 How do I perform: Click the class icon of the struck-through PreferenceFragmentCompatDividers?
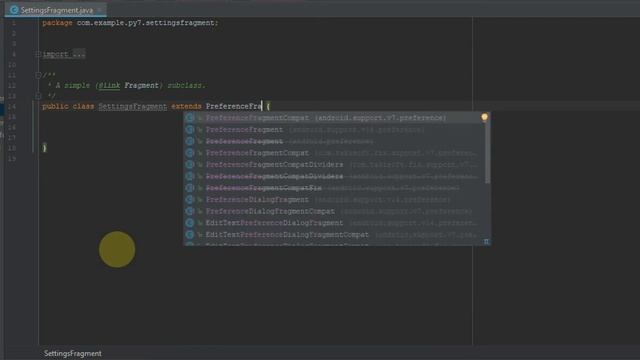pos(189,176)
